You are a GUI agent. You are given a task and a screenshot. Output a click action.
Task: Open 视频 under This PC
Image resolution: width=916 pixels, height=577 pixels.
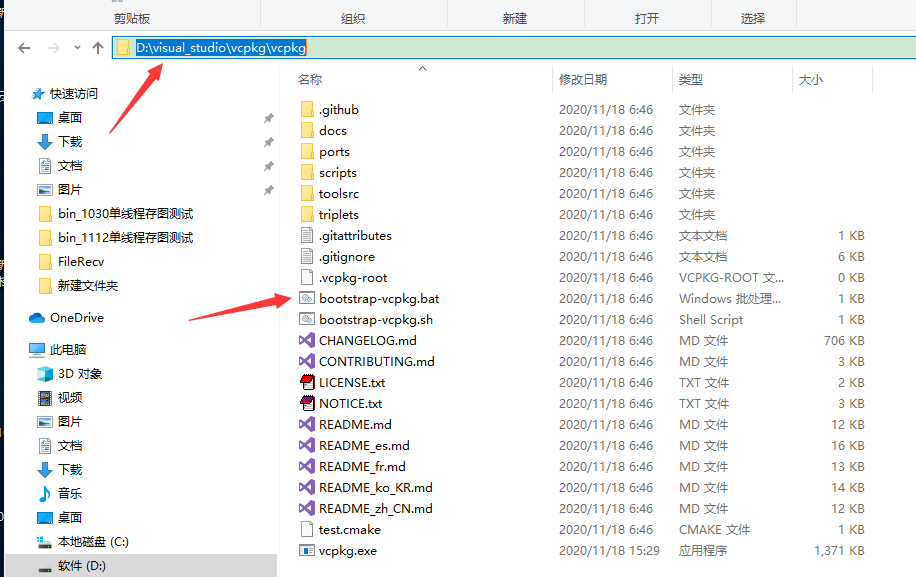click(70, 398)
